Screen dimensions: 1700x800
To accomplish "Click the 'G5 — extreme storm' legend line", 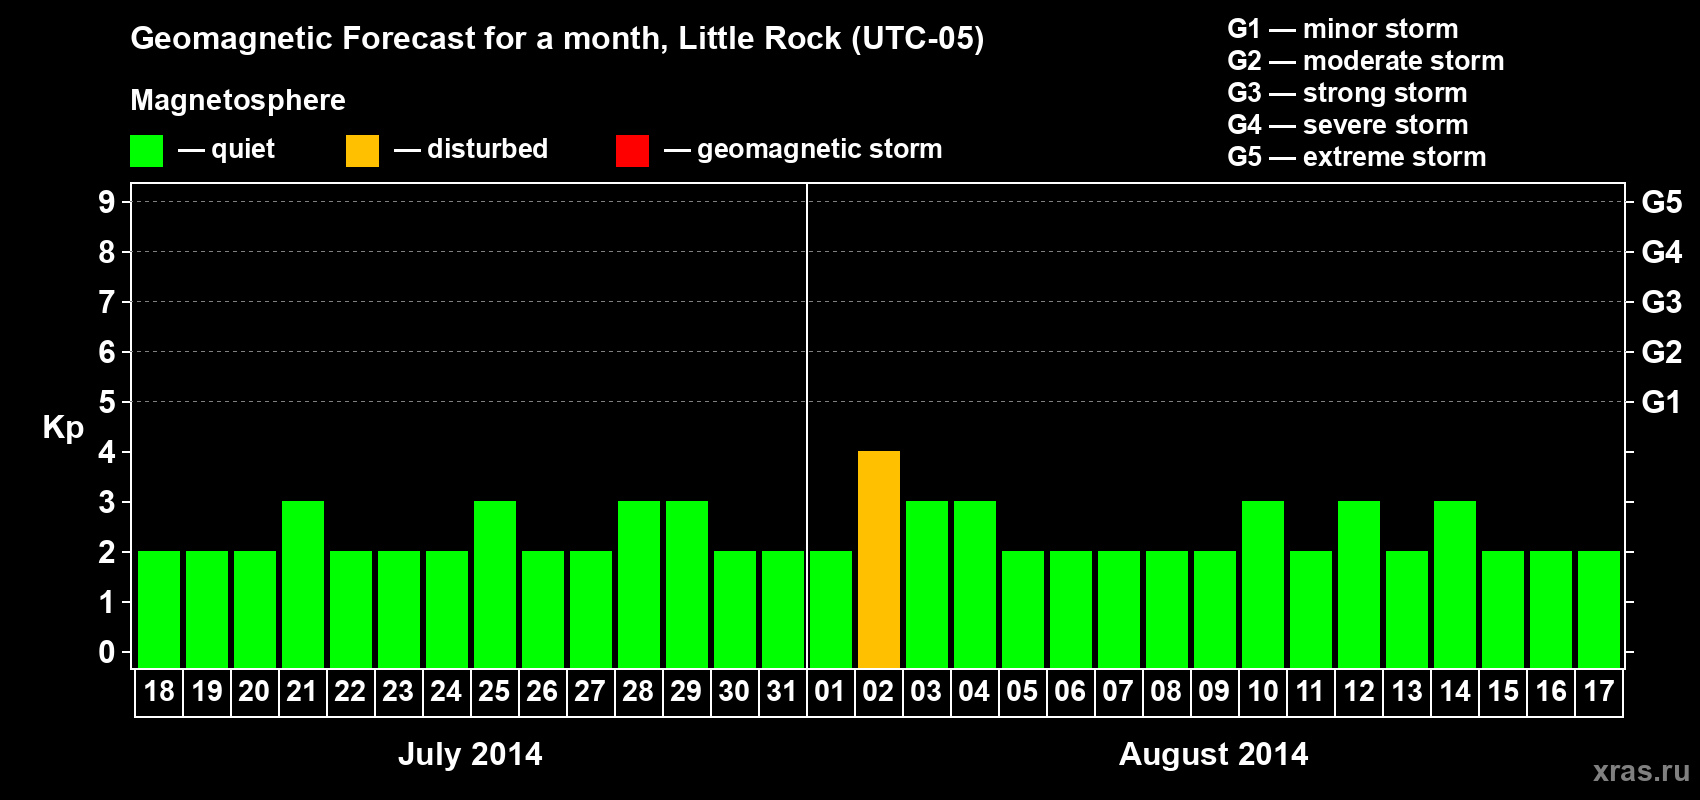I will (x=1357, y=157).
